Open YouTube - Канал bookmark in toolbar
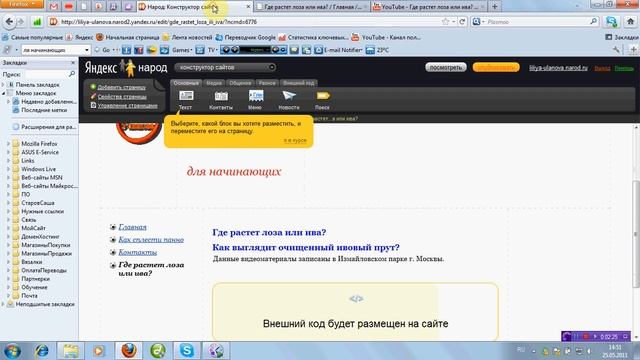The width and height of the screenshot is (640, 360). point(386,37)
